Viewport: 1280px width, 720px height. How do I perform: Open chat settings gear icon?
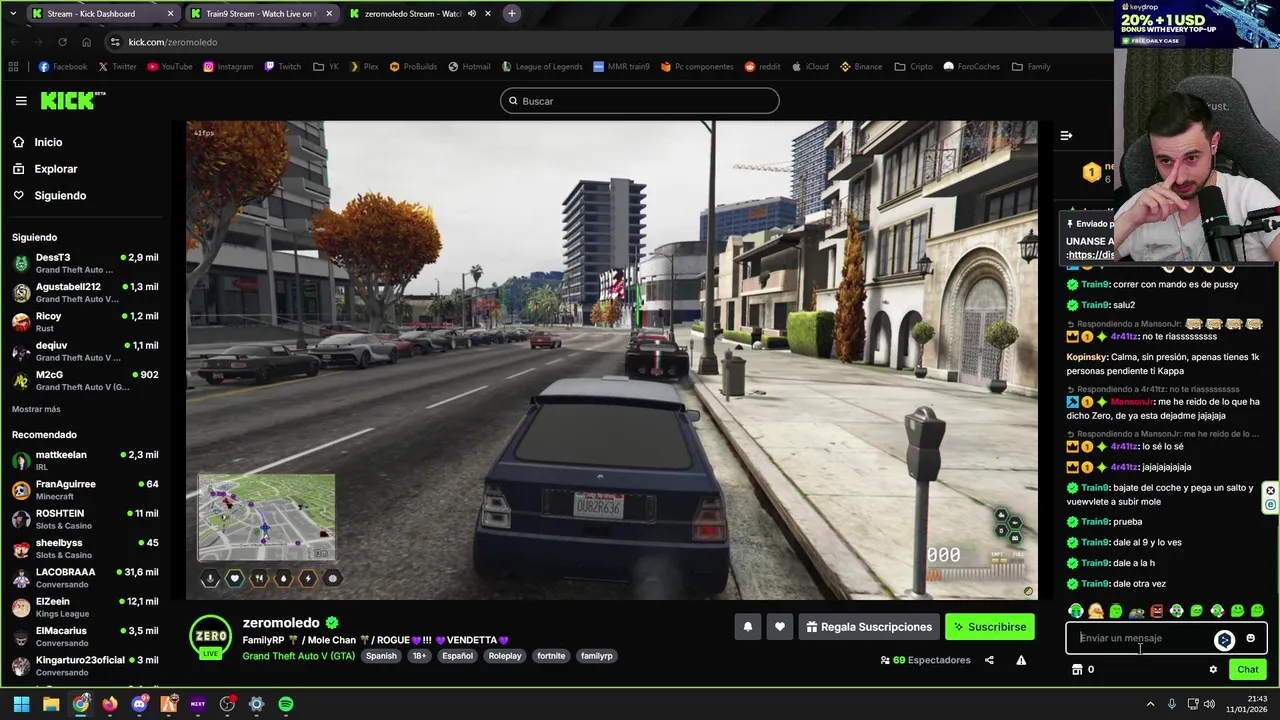(1213, 670)
